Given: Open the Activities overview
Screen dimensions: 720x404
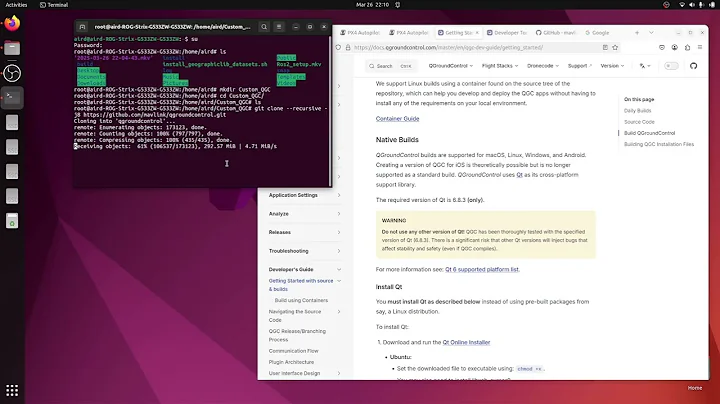Looking at the screenshot, I should [16, 5].
